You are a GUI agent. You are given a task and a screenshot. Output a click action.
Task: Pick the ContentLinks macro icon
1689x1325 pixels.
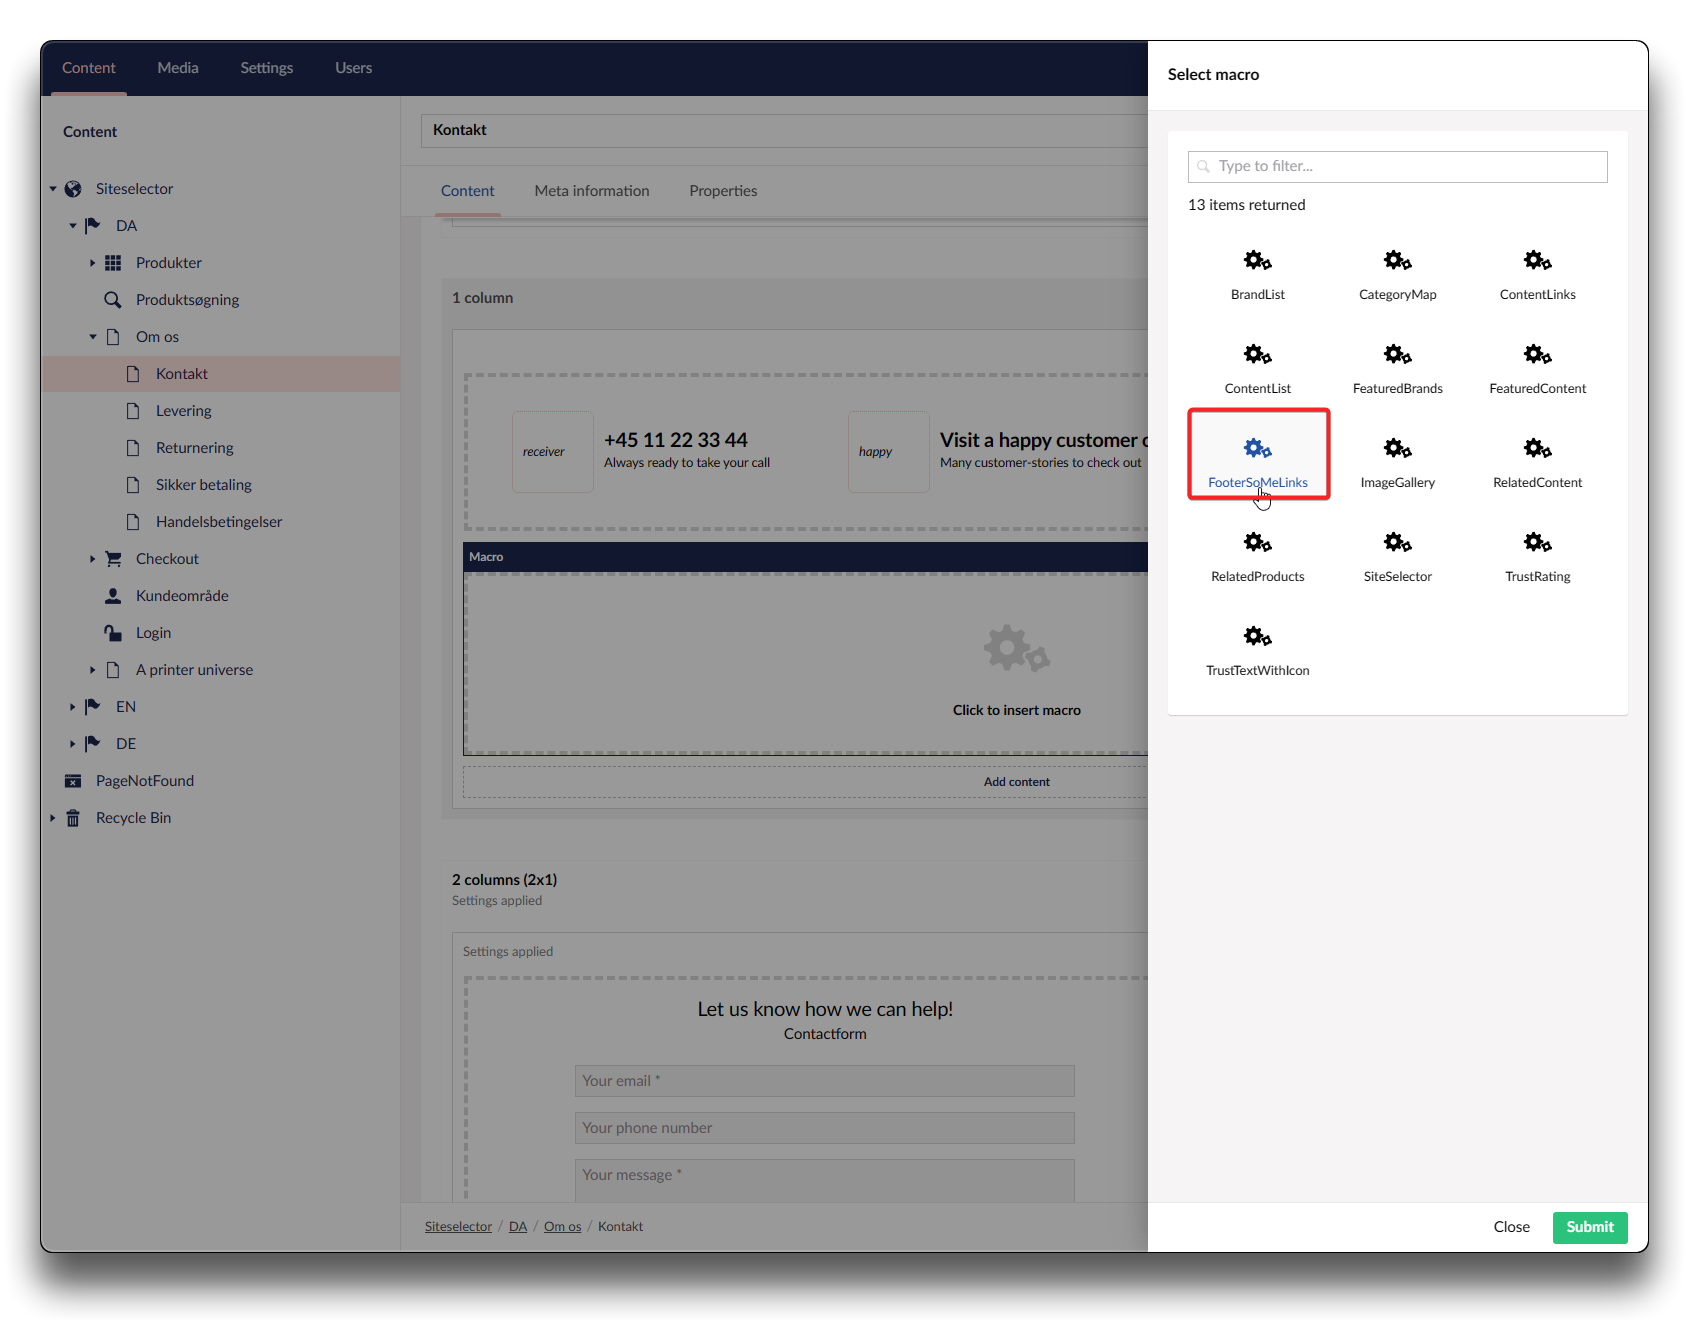(x=1537, y=262)
